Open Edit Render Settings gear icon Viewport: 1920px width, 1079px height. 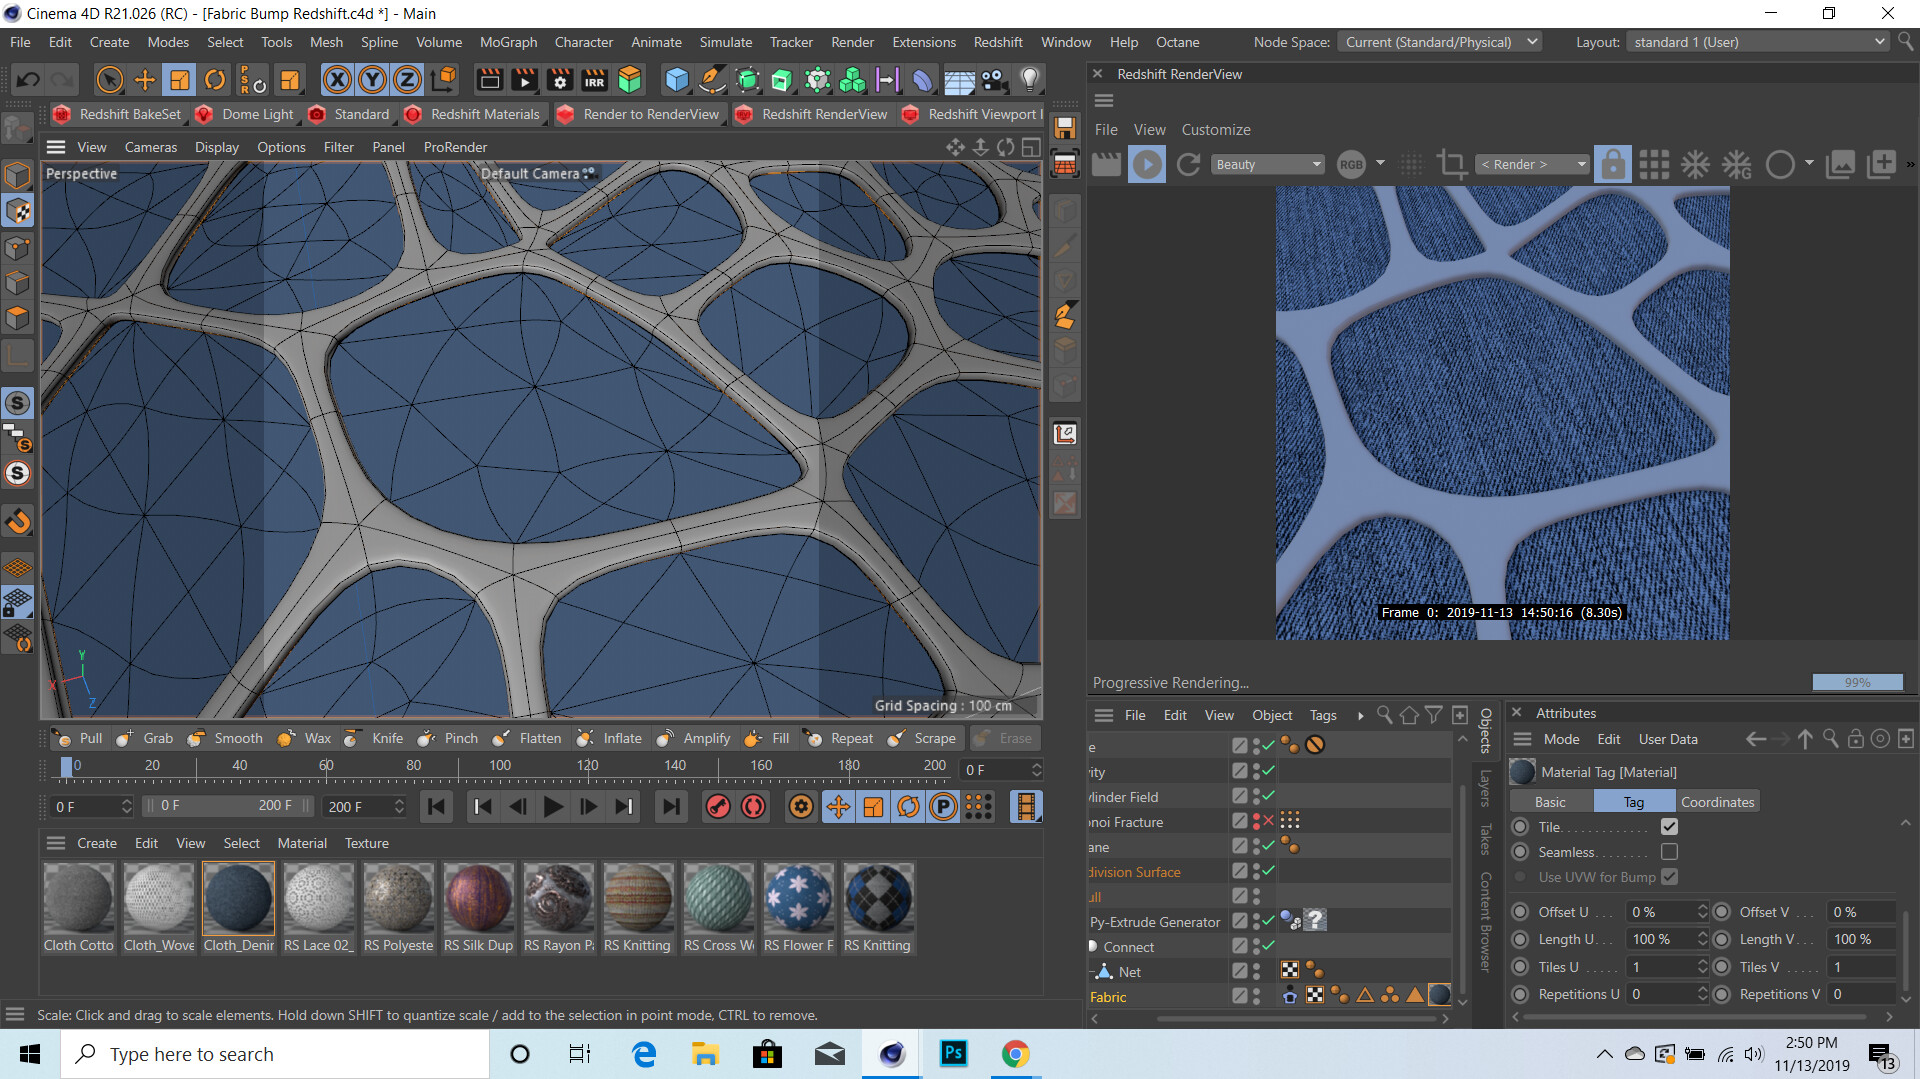pos(559,80)
